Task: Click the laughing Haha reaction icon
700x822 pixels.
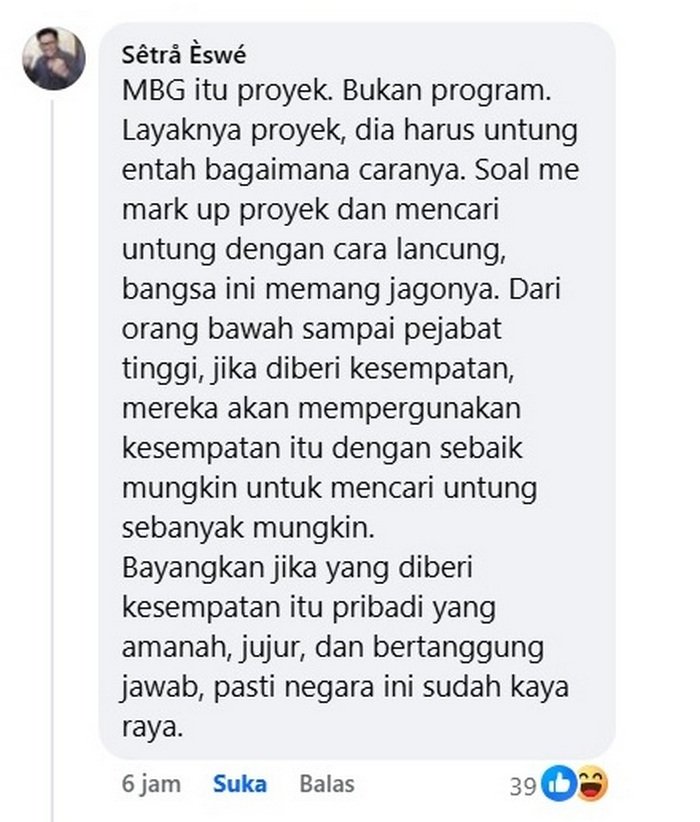Action: pos(591,784)
